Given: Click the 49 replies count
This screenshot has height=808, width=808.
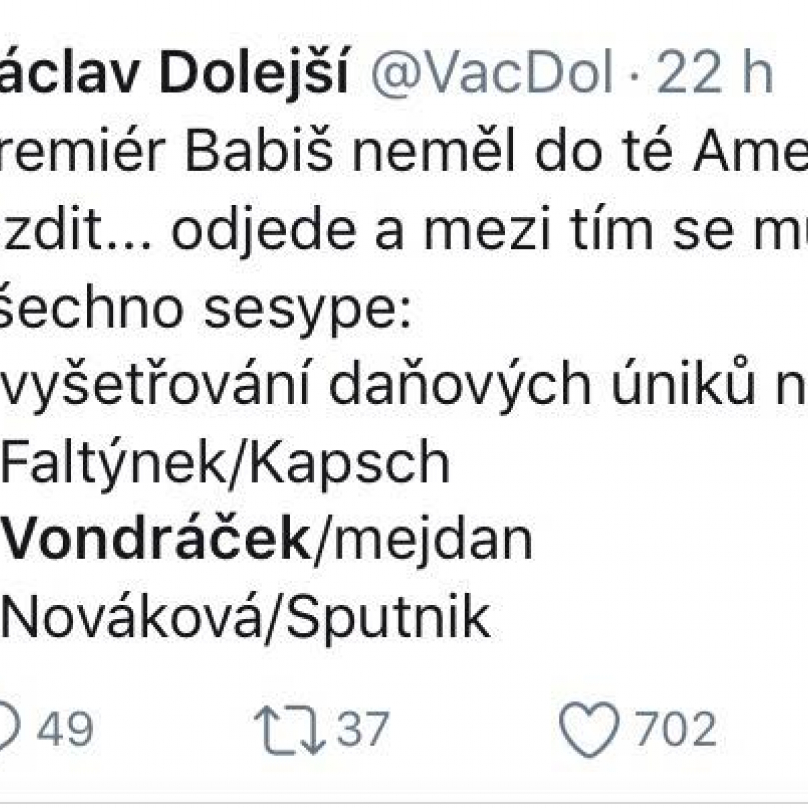Looking at the screenshot, I should pos(65,729).
